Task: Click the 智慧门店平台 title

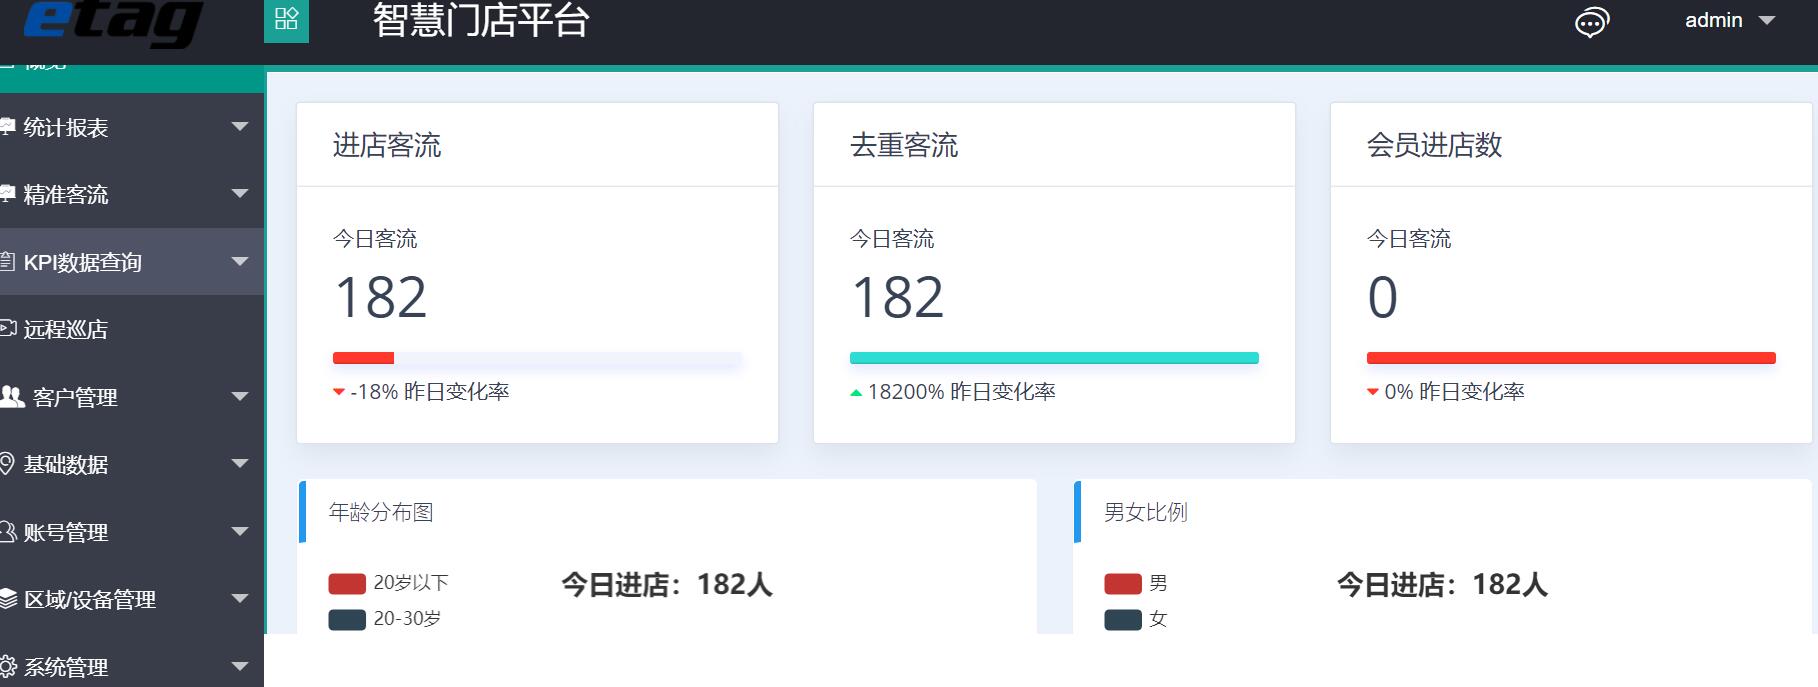Action: (481, 20)
